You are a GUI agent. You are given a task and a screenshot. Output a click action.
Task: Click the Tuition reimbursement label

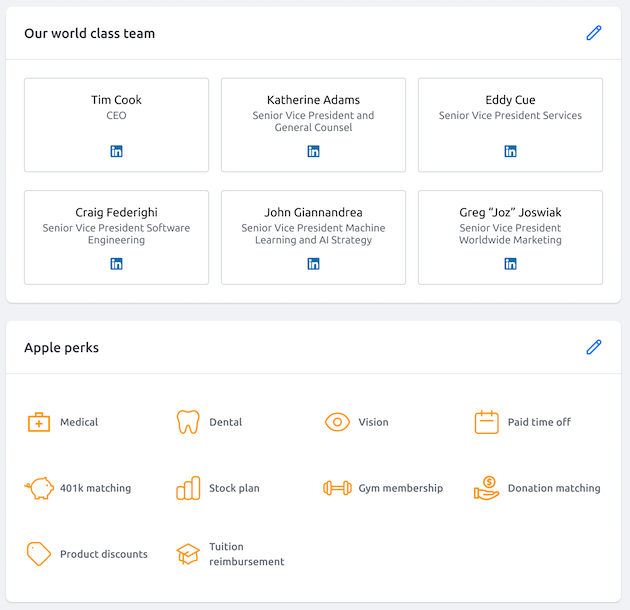[x=247, y=554]
